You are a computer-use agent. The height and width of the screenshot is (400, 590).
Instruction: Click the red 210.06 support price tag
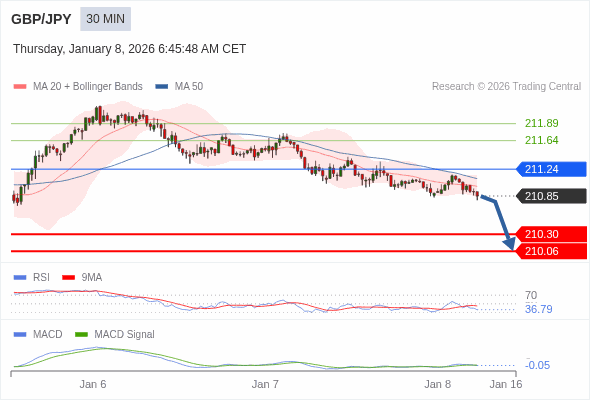point(551,251)
